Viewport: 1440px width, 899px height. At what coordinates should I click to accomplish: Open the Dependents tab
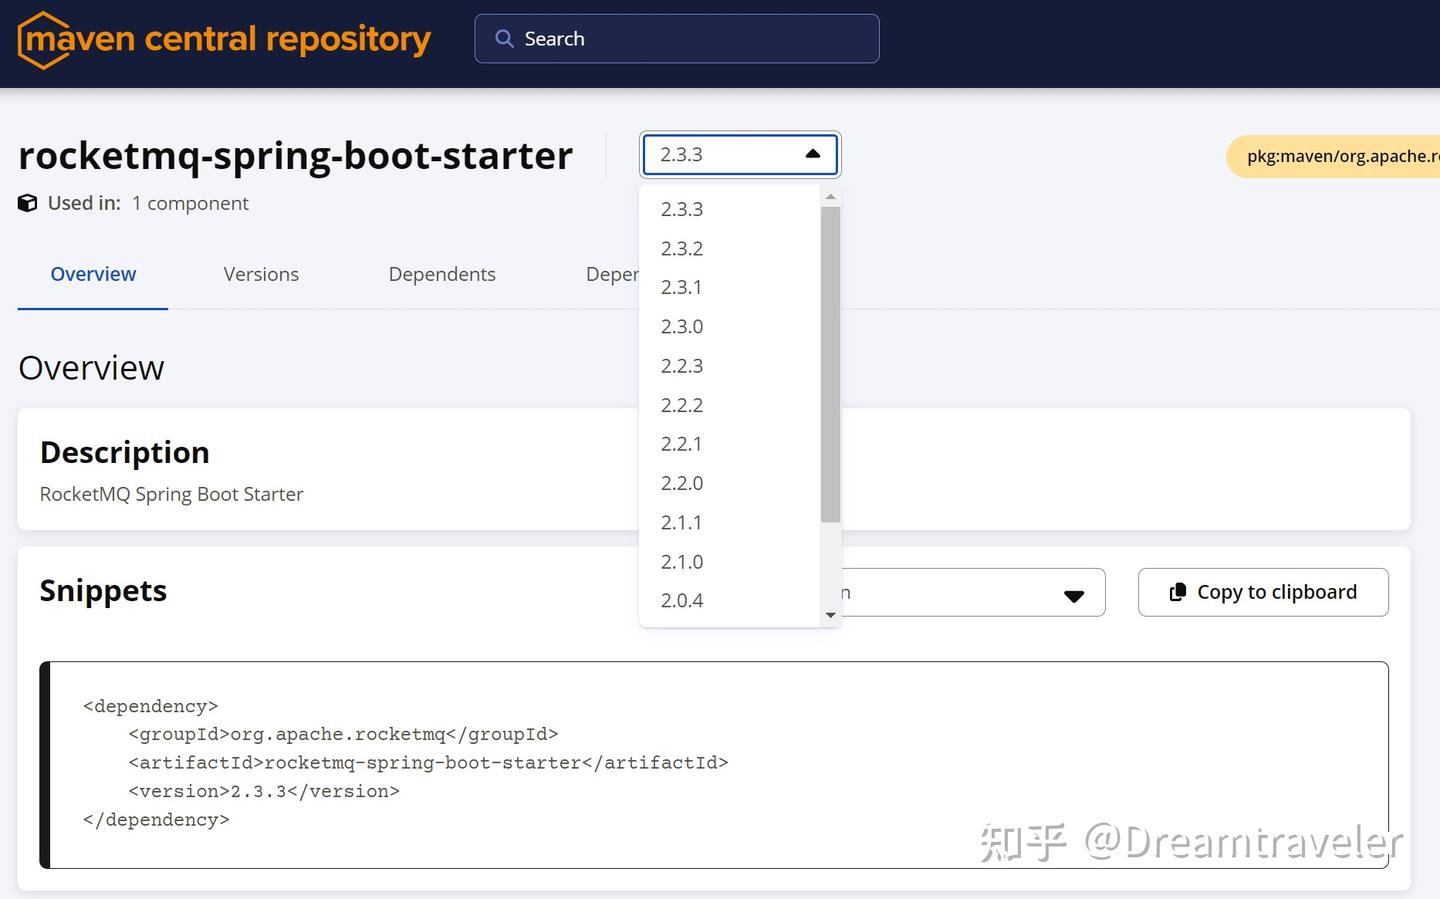tap(442, 274)
